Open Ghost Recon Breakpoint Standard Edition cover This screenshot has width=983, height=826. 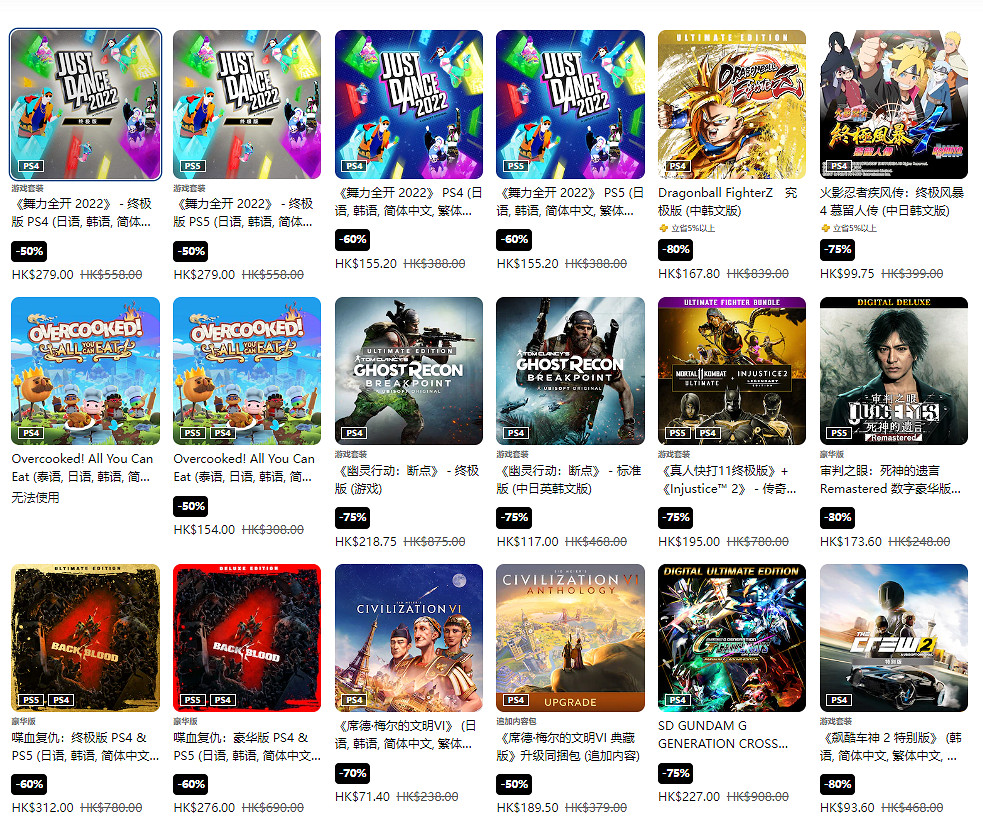570,371
